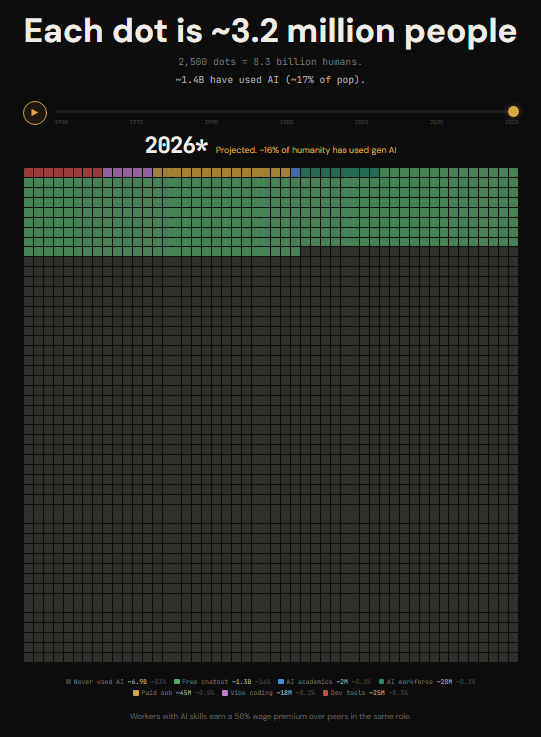This screenshot has width=541, height=737.
Task: Start the timeline animation with the play button
Action: pos(35,113)
